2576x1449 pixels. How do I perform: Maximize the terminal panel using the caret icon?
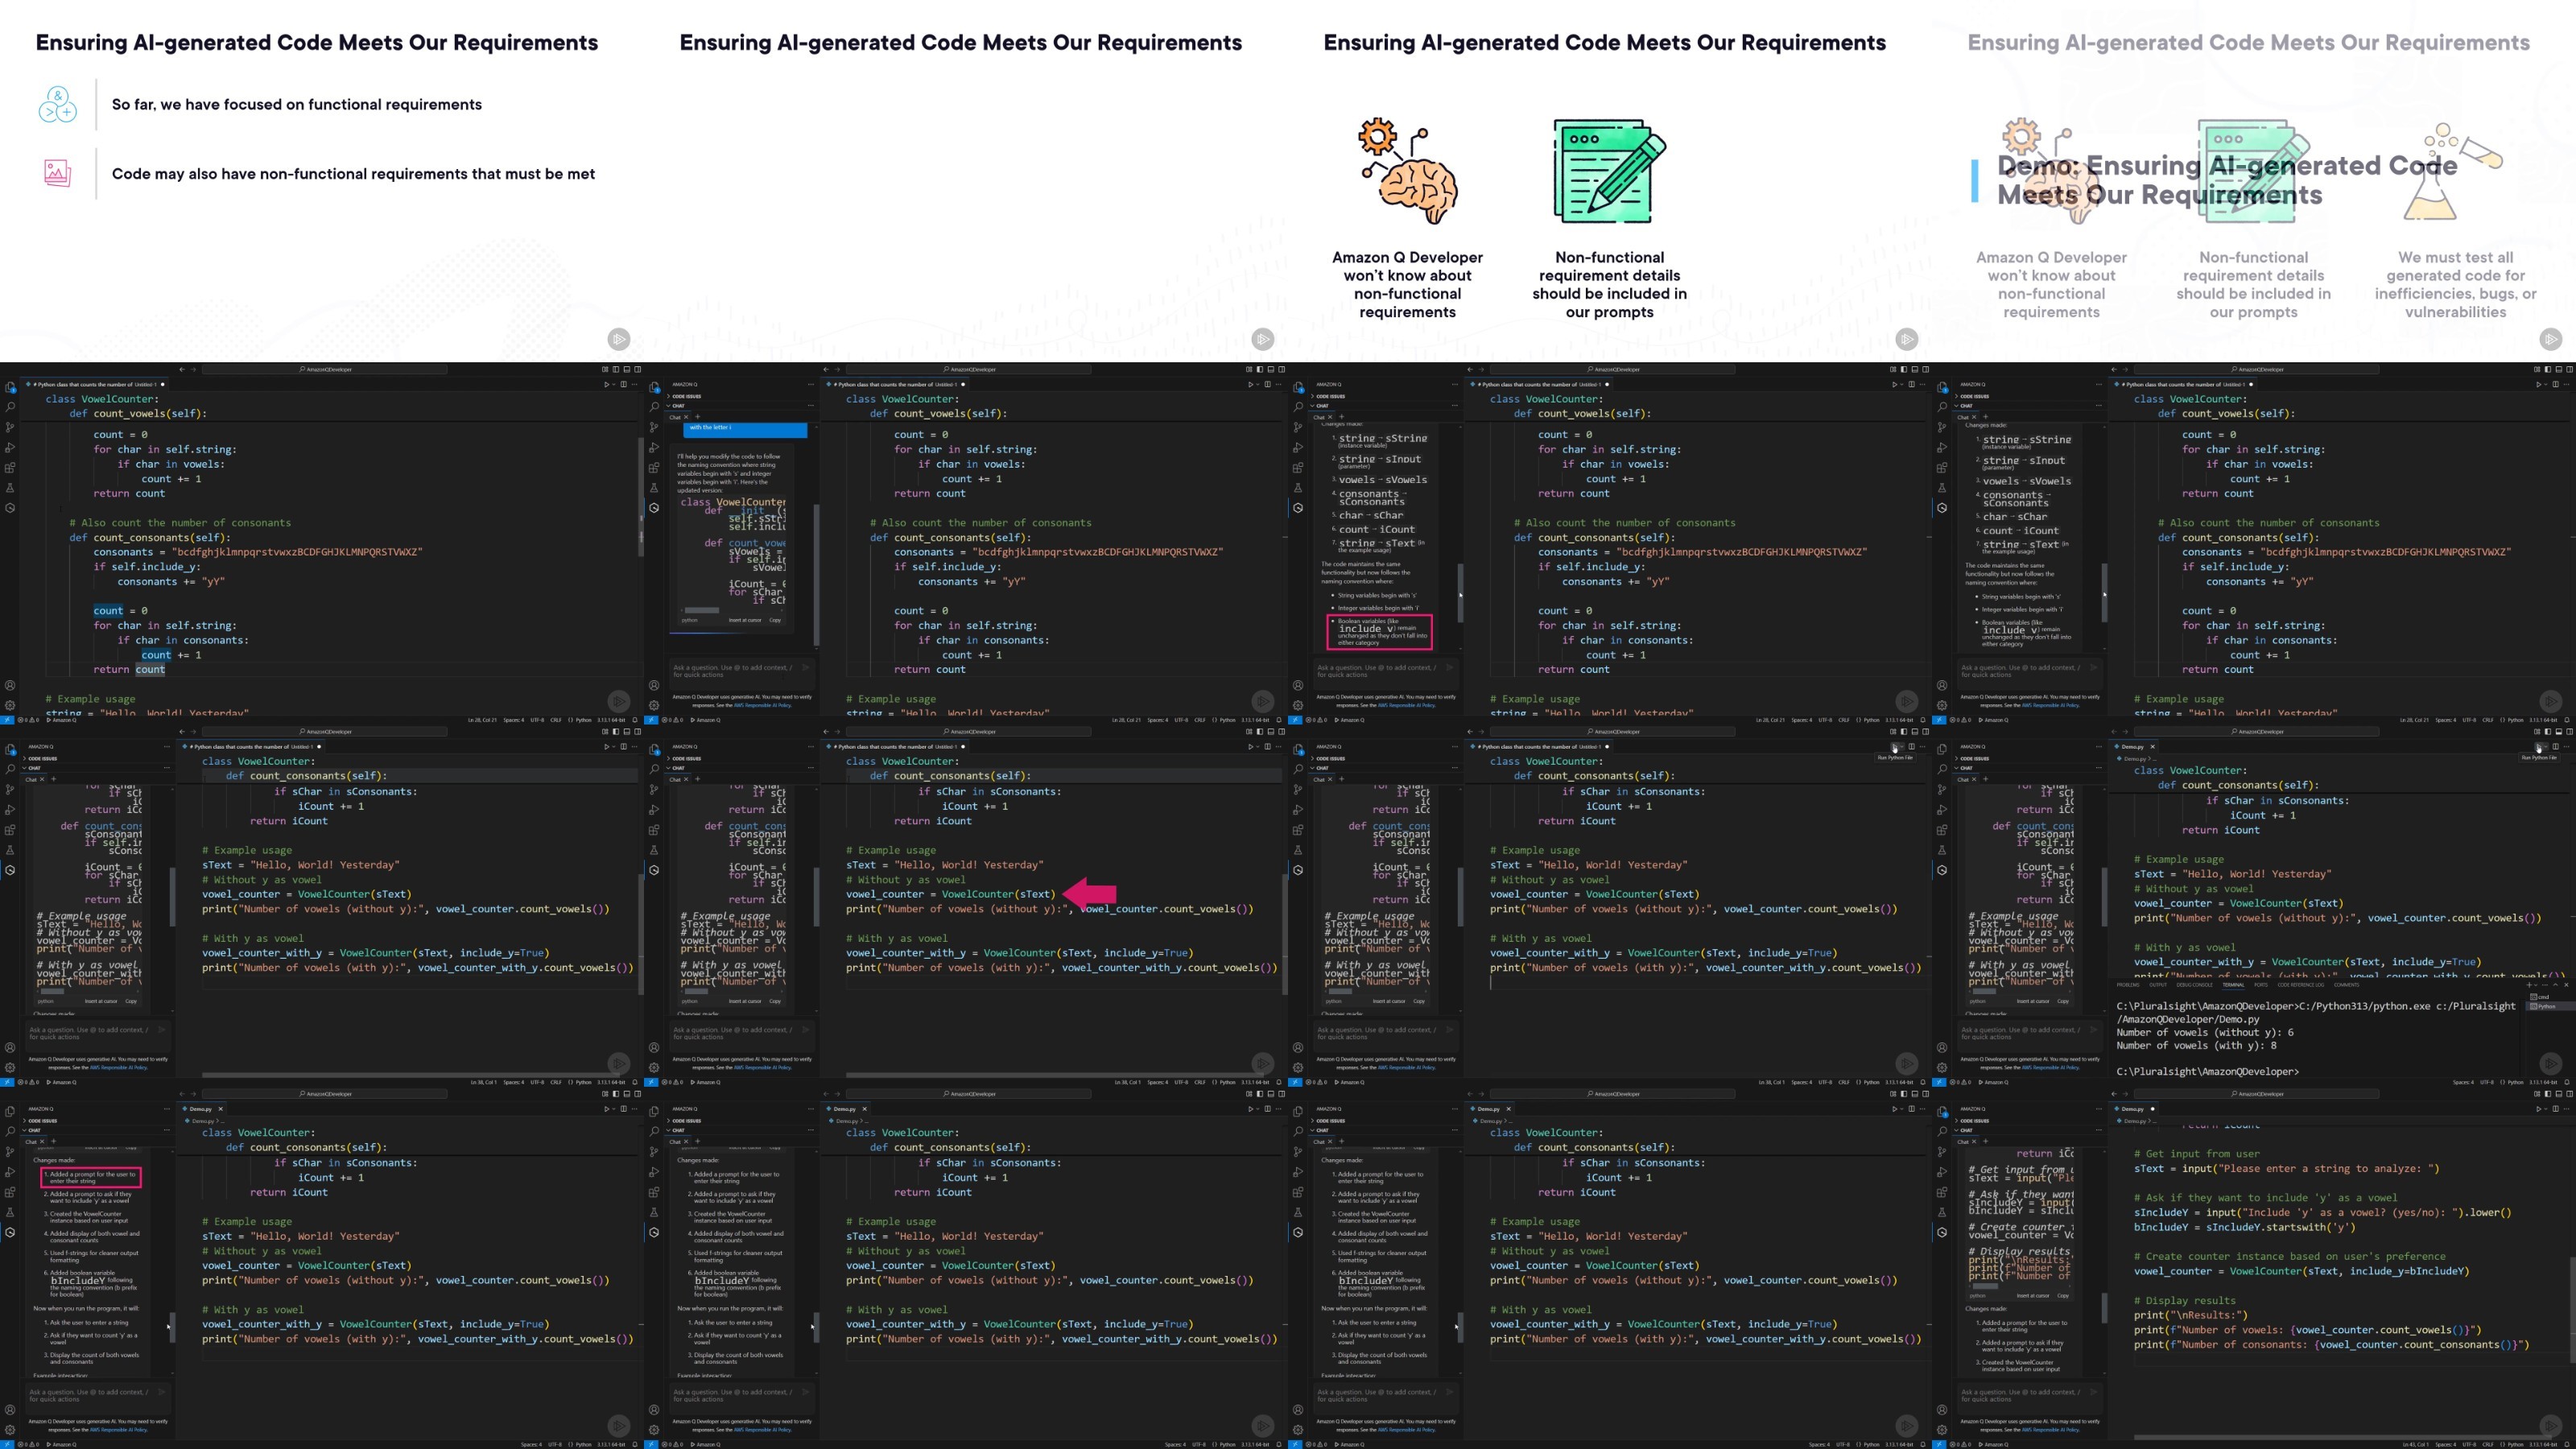coord(2556,985)
